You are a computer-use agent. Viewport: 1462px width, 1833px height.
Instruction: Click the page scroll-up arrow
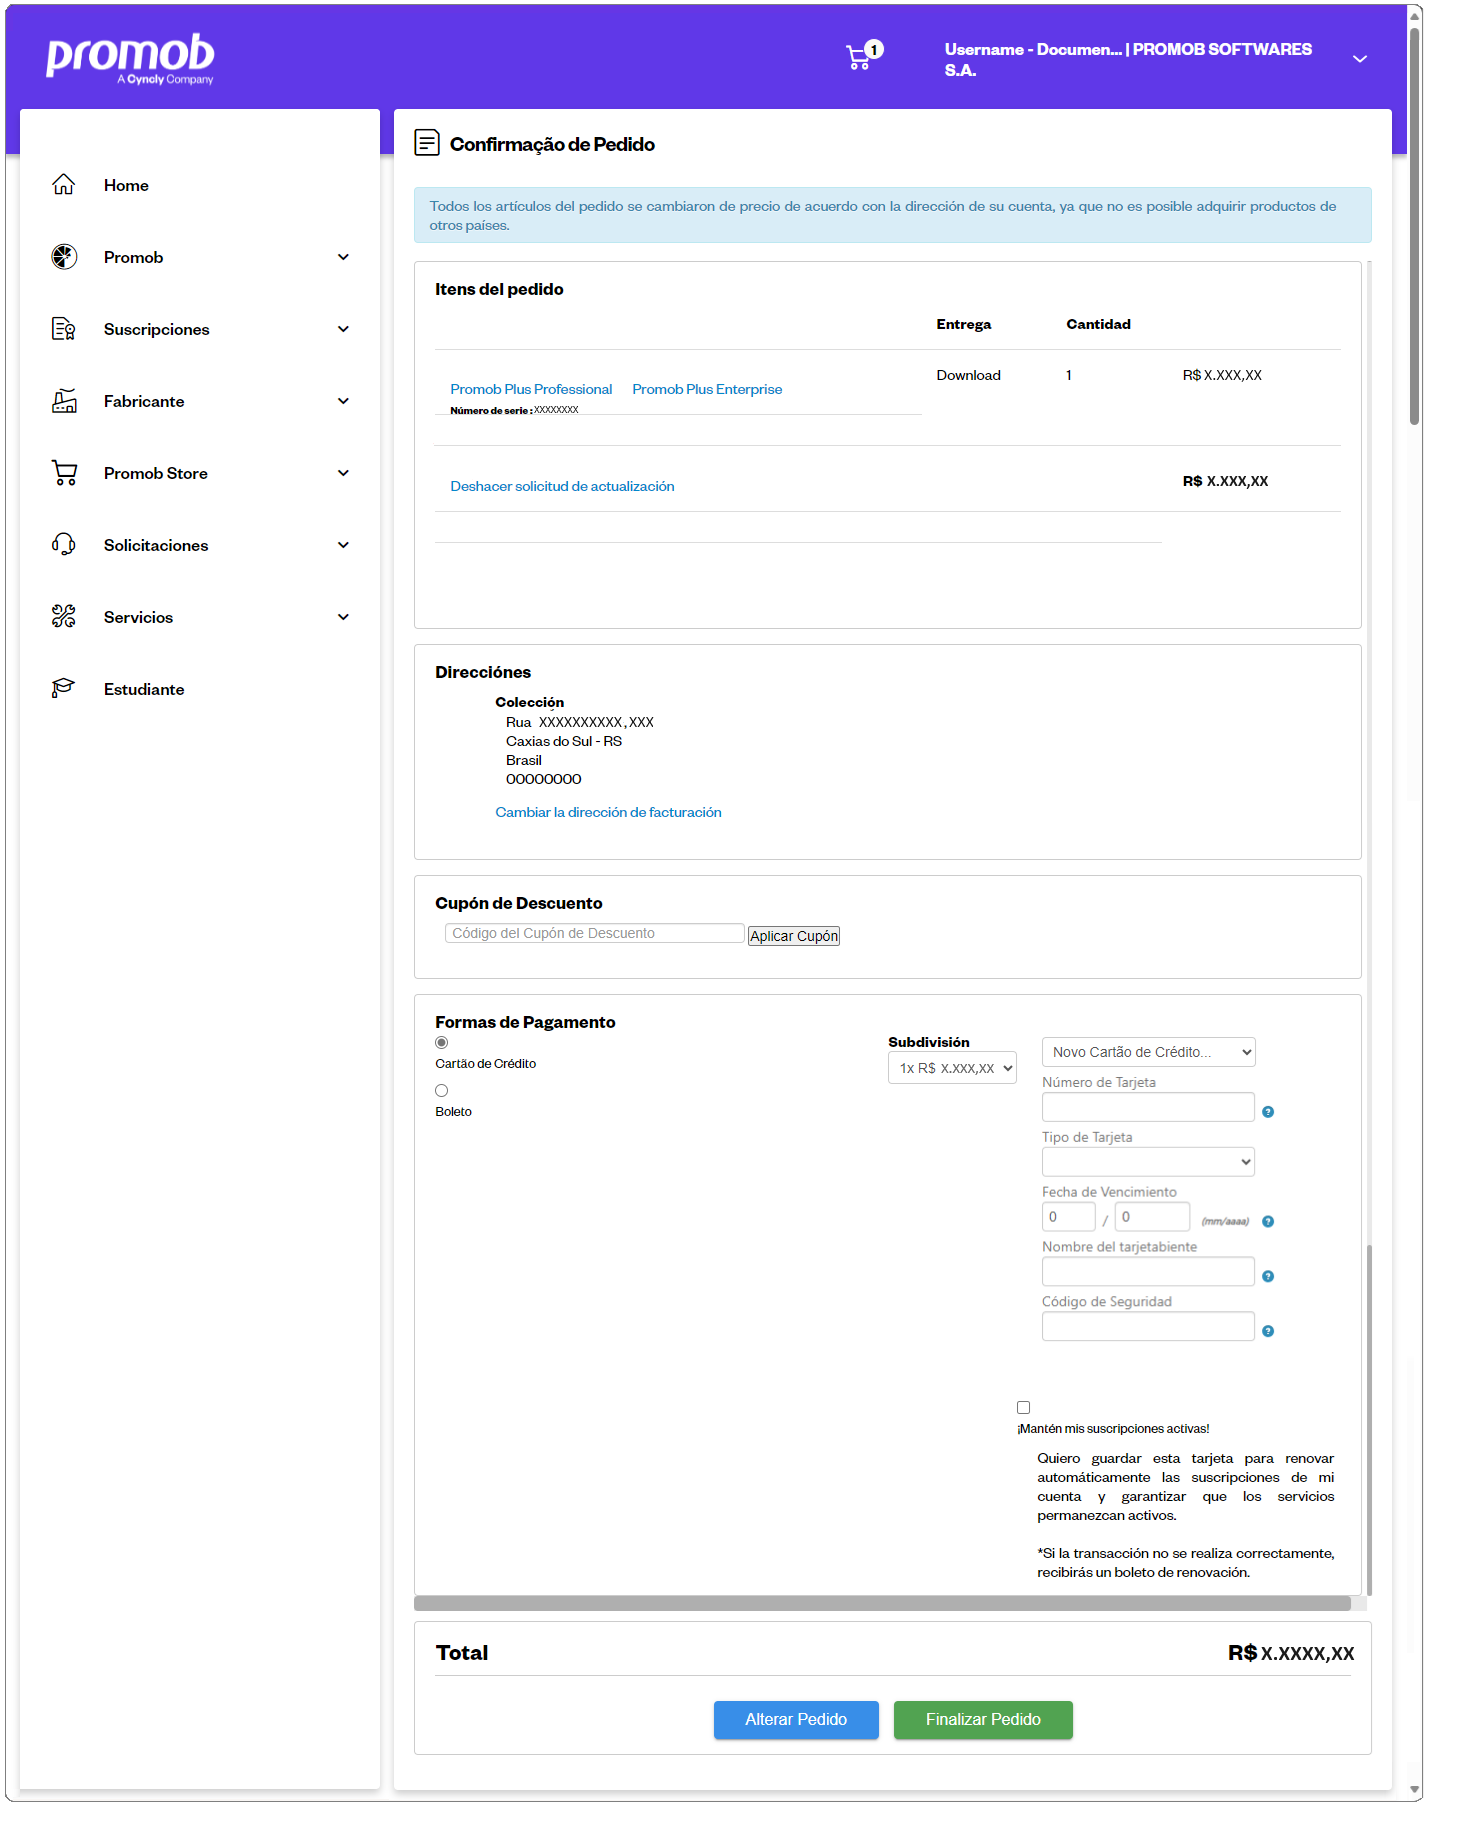pos(1415,16)
